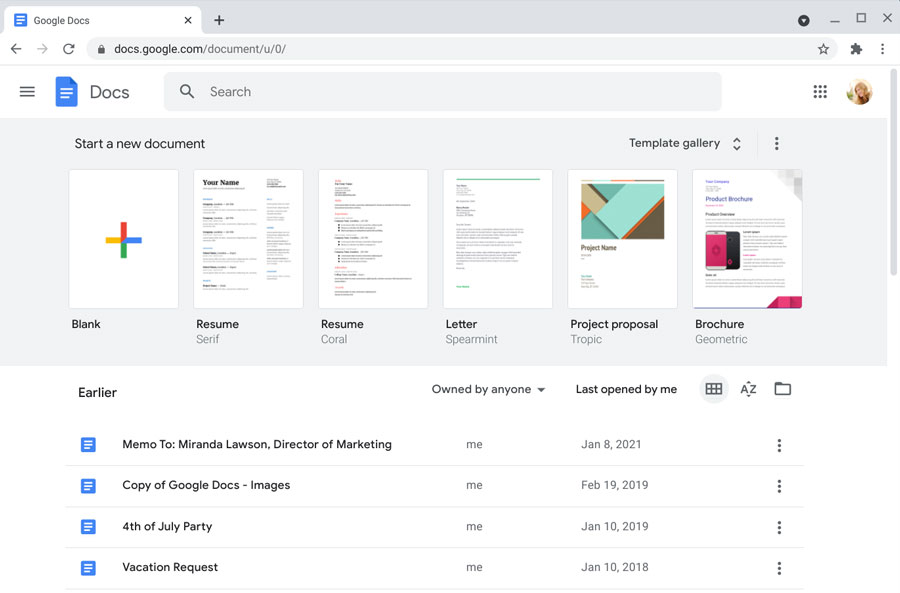
Task: Reload the page
Action: point(68,48)
